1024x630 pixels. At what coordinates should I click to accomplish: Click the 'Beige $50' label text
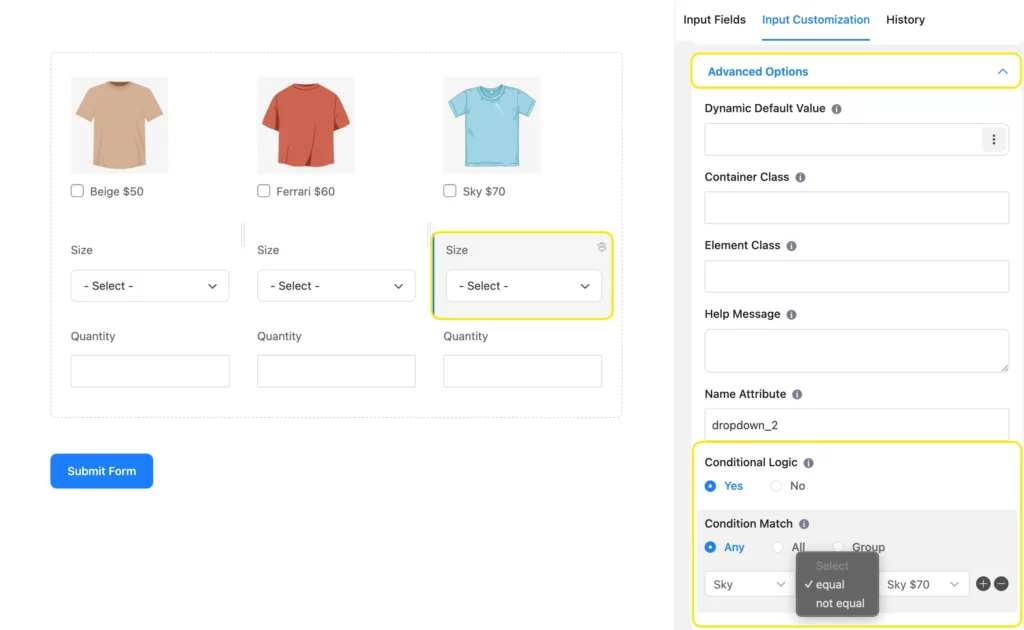[117, 191]
